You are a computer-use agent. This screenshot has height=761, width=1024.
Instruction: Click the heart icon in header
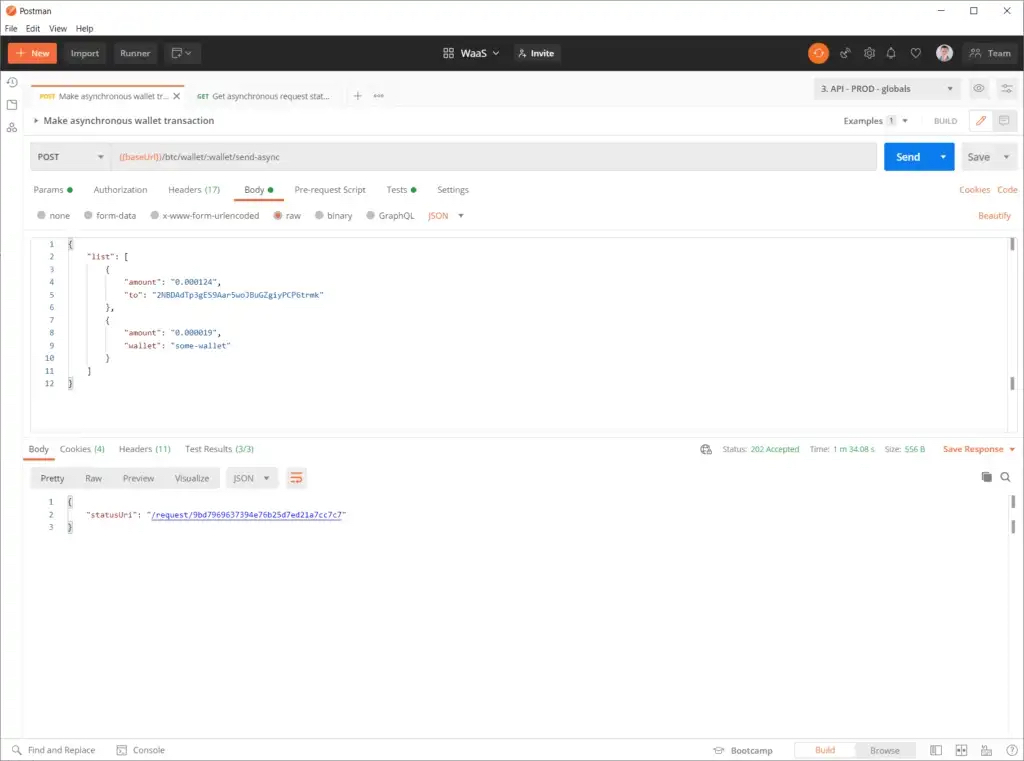[916, 53]
